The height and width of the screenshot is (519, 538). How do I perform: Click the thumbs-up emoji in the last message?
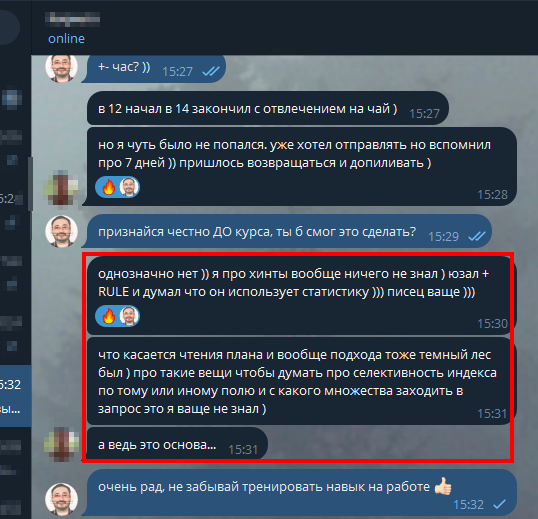443,486
